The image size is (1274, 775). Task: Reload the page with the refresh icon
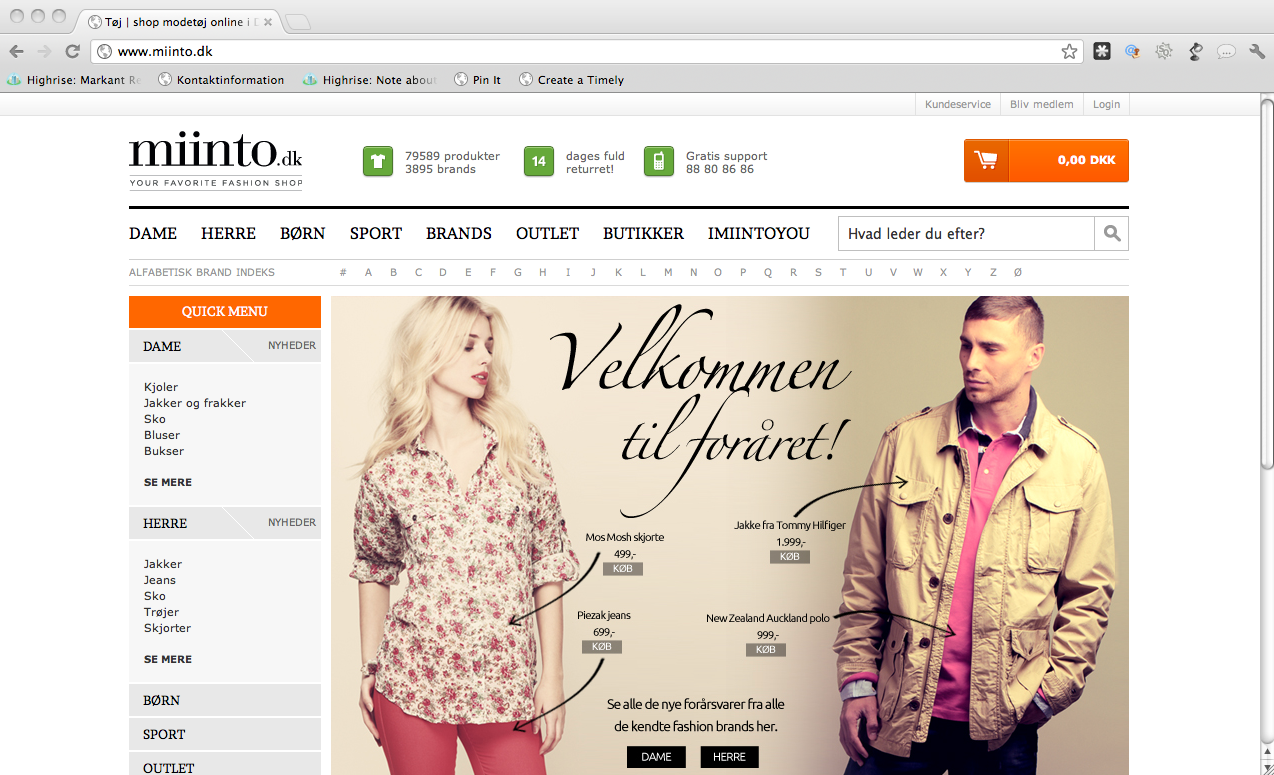pyautogui.click(x=72, y=51)
